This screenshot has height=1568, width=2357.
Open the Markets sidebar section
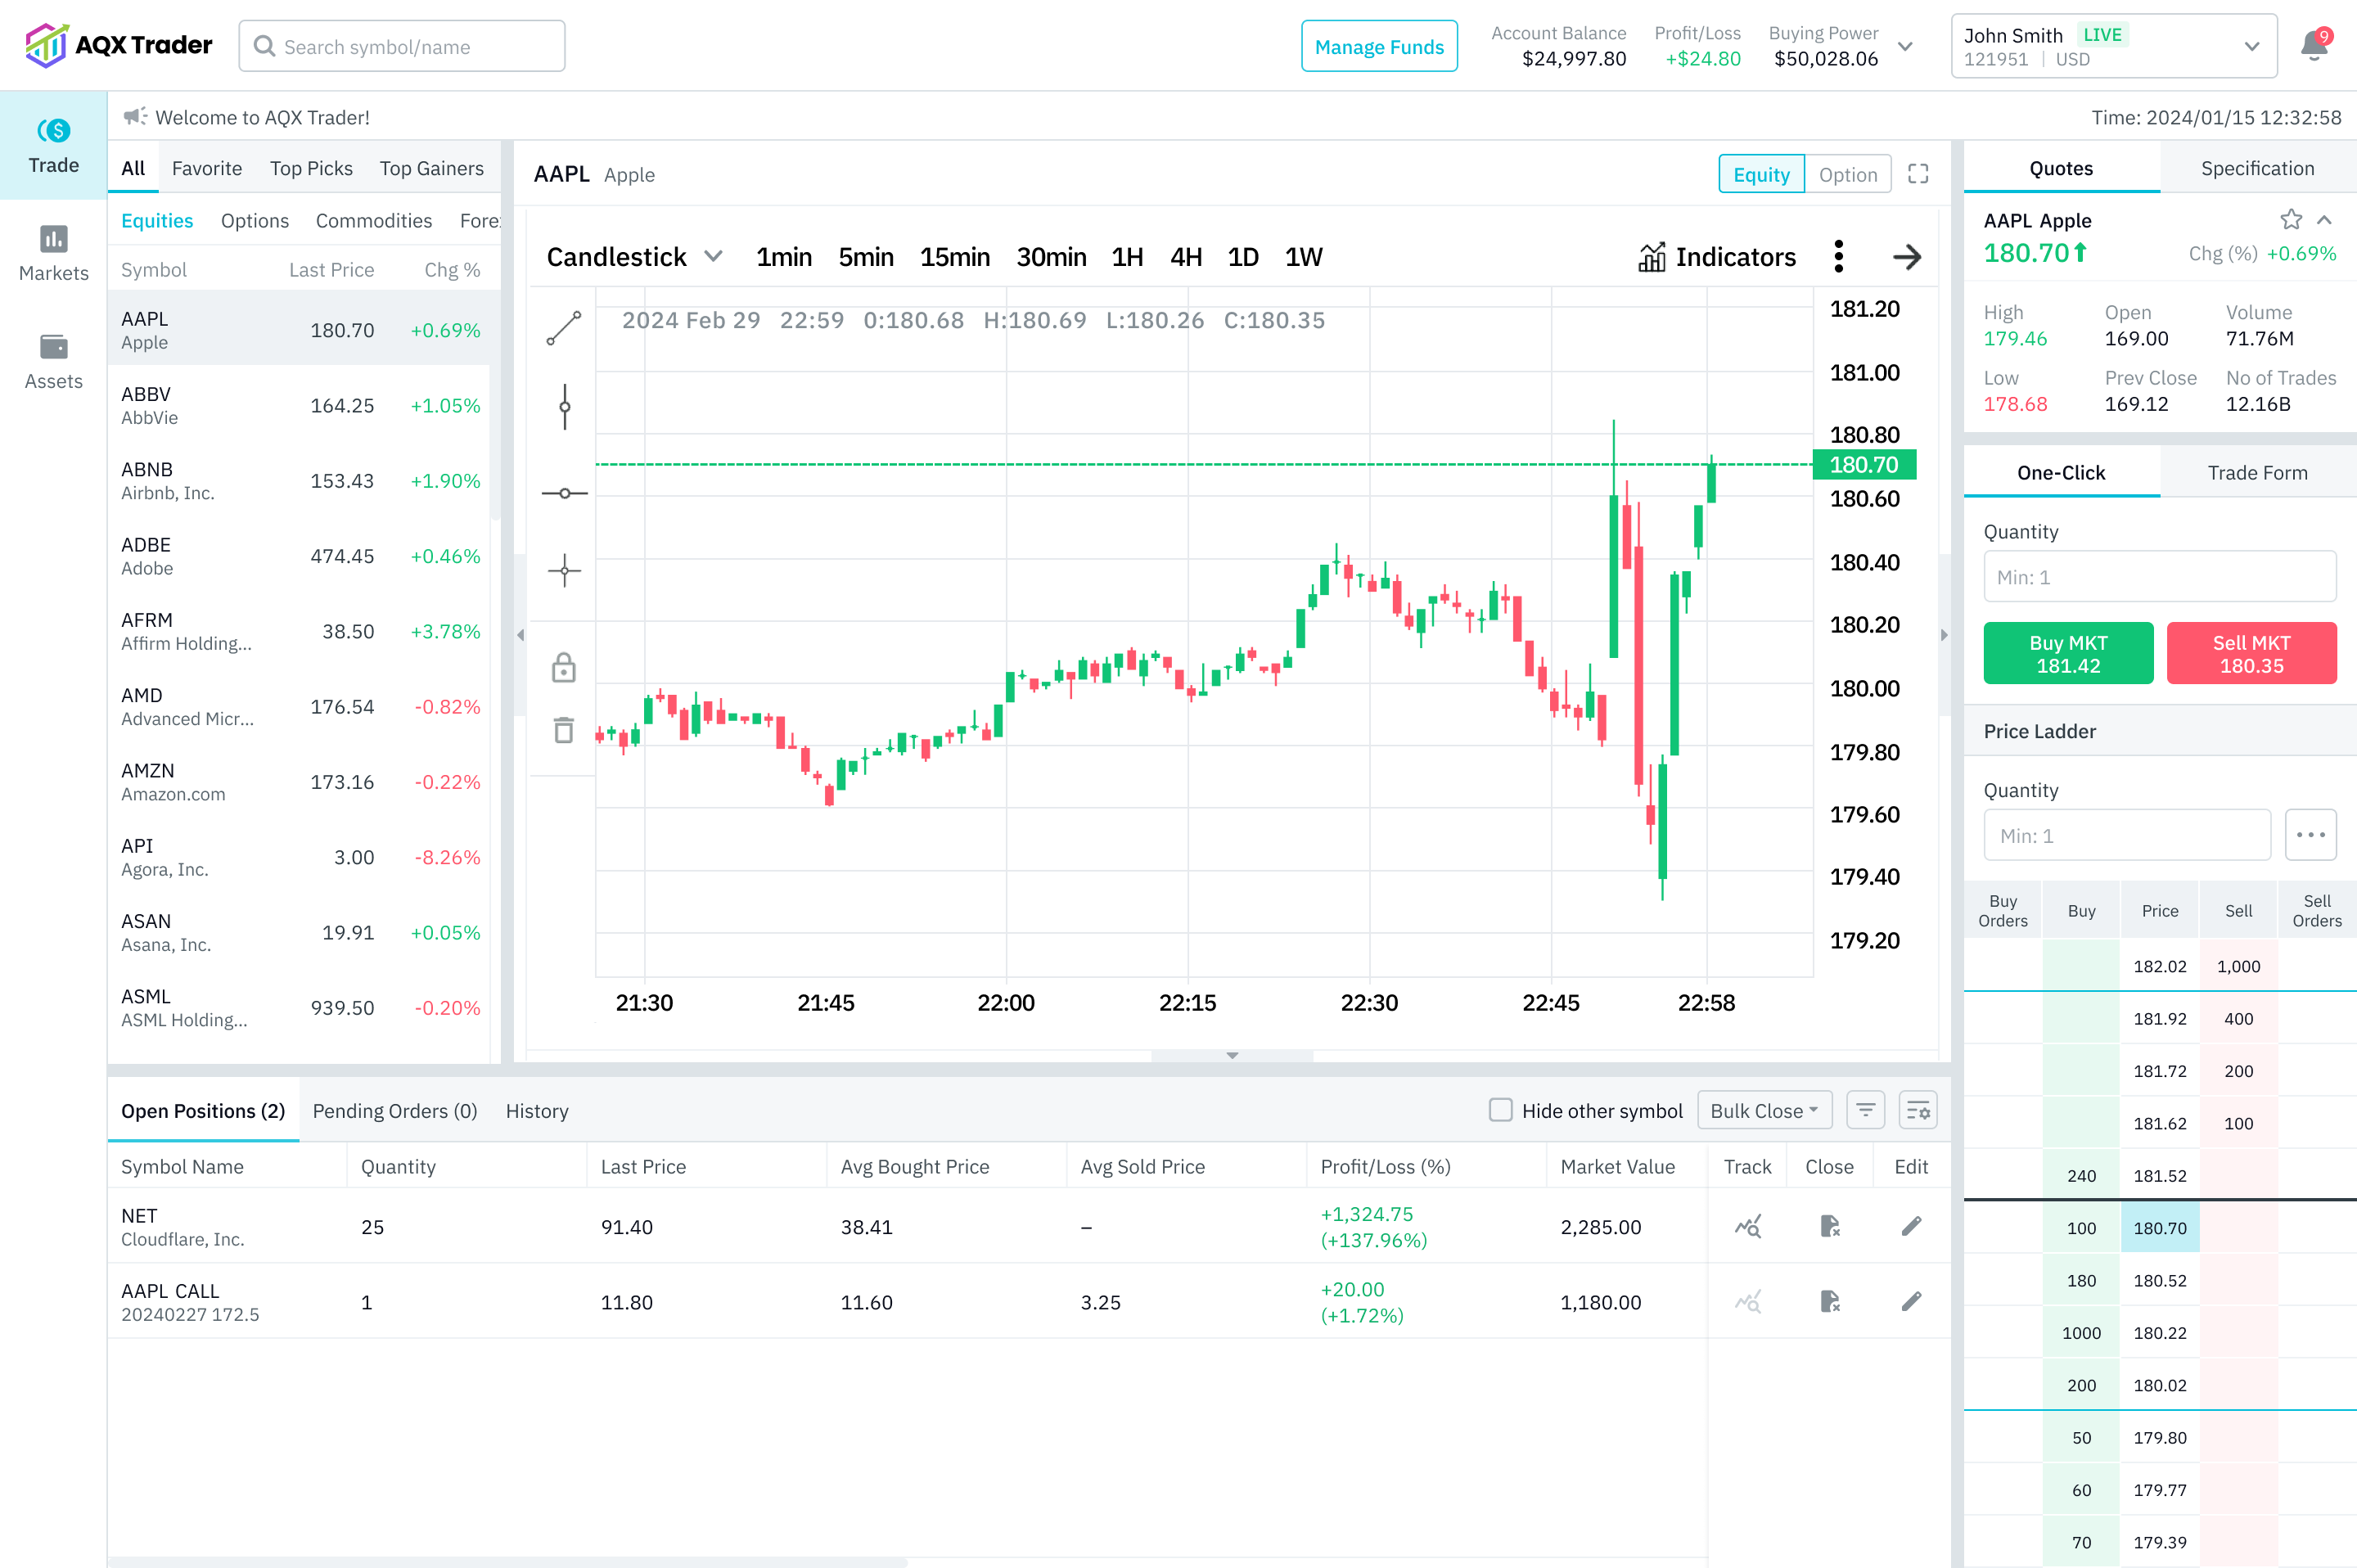click(x=53, y=254)
